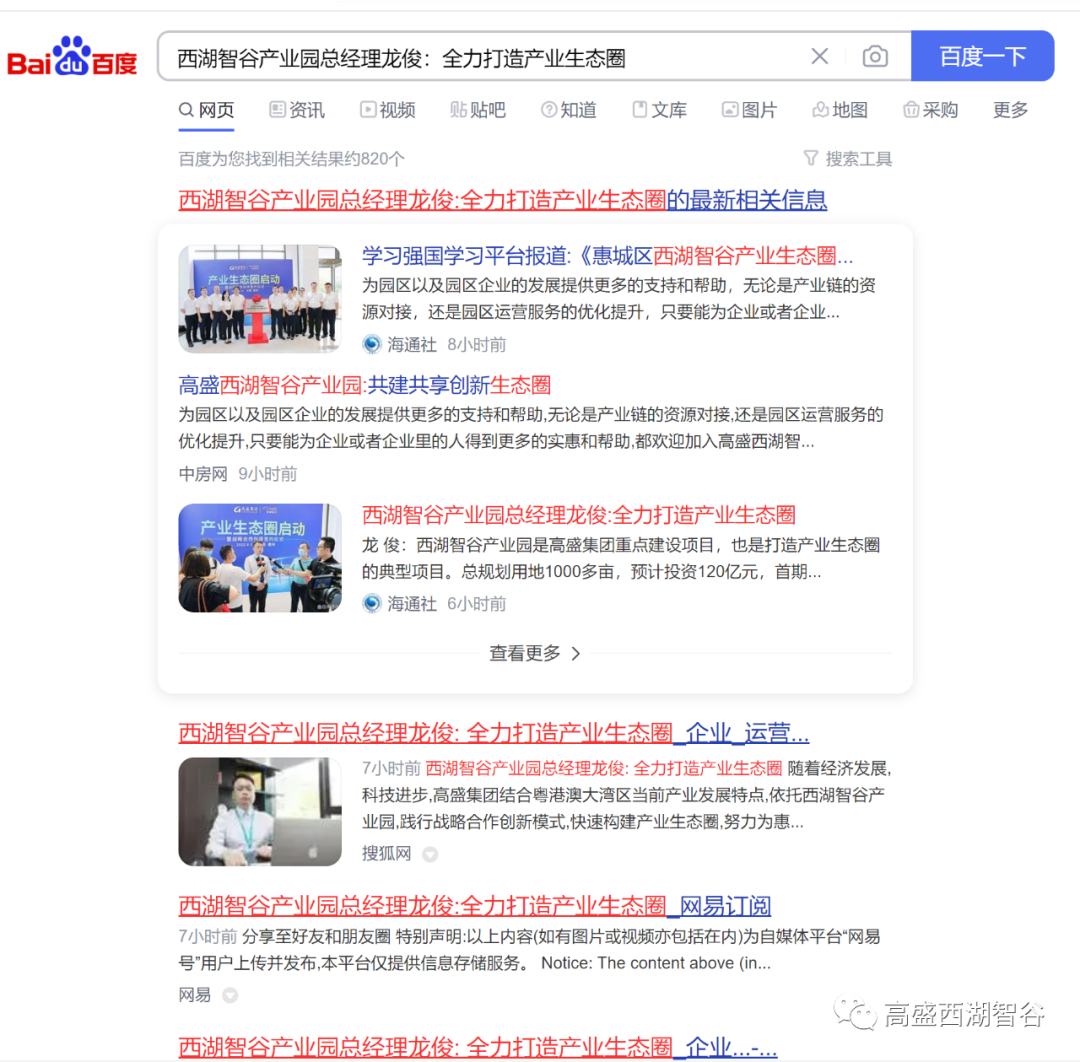Click the 中房网 source label
The image size is (1080, 1062).
click(x=202, y=474)
